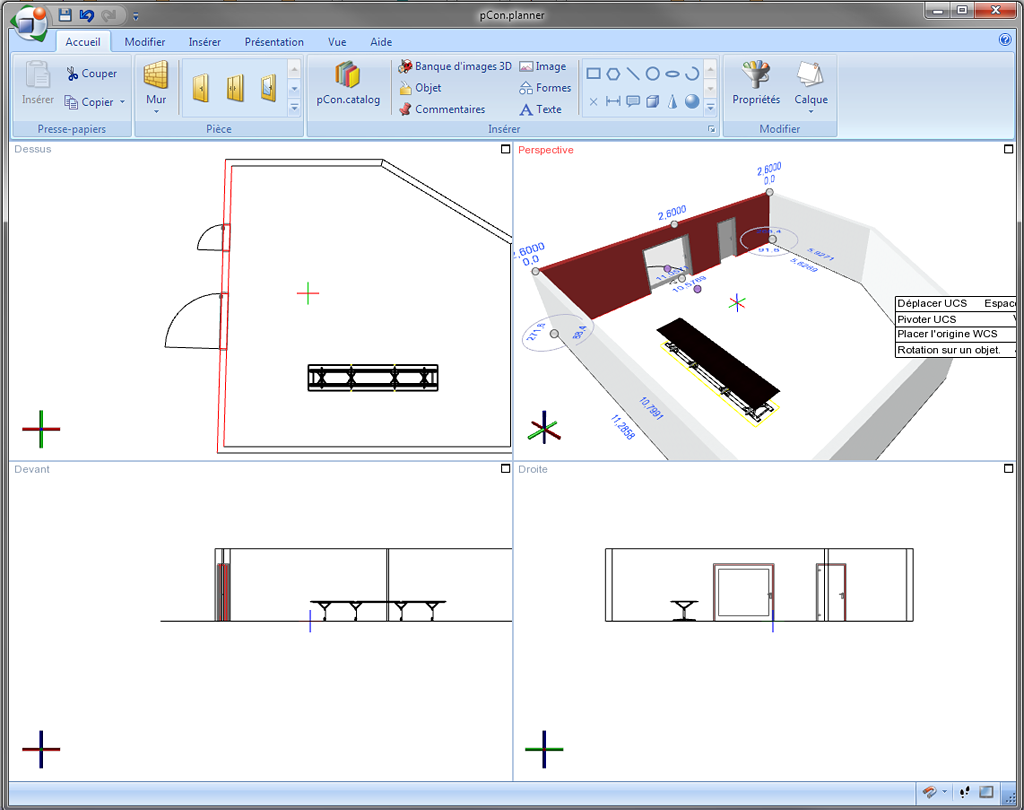Screen dimensions: 1024x810
Task: Click the Commentaires button
Action: [442, 109]
